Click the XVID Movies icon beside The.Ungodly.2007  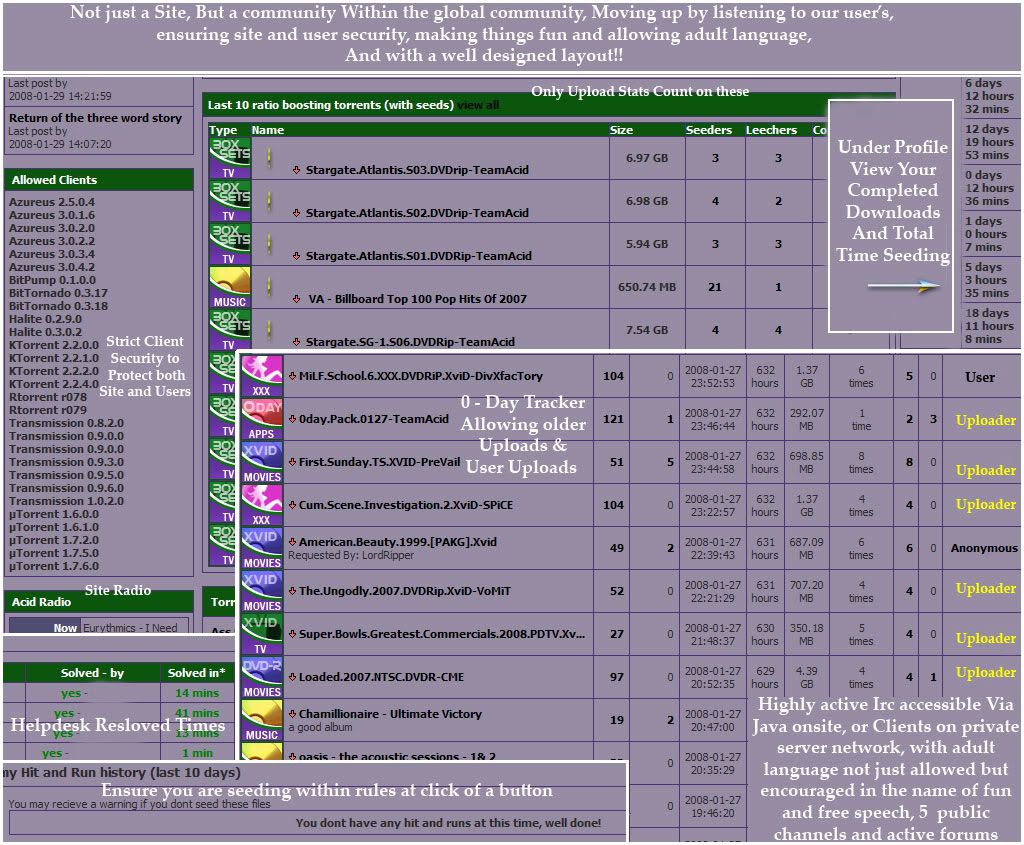tap(262, 592)
